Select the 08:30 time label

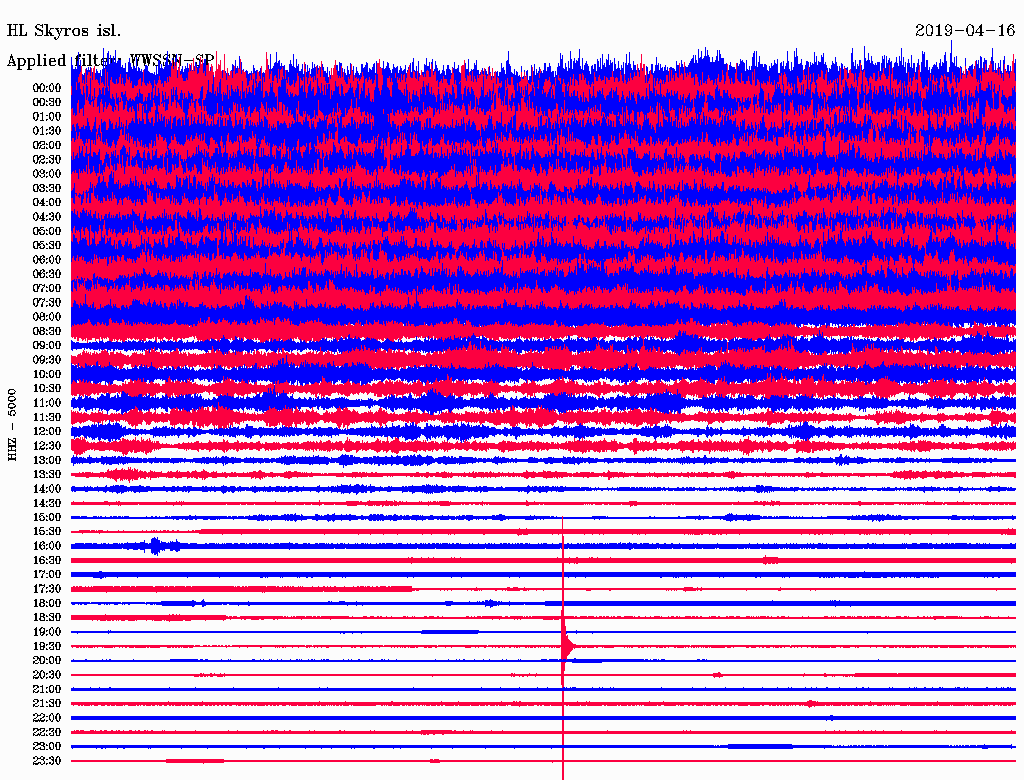coord(47,332)
